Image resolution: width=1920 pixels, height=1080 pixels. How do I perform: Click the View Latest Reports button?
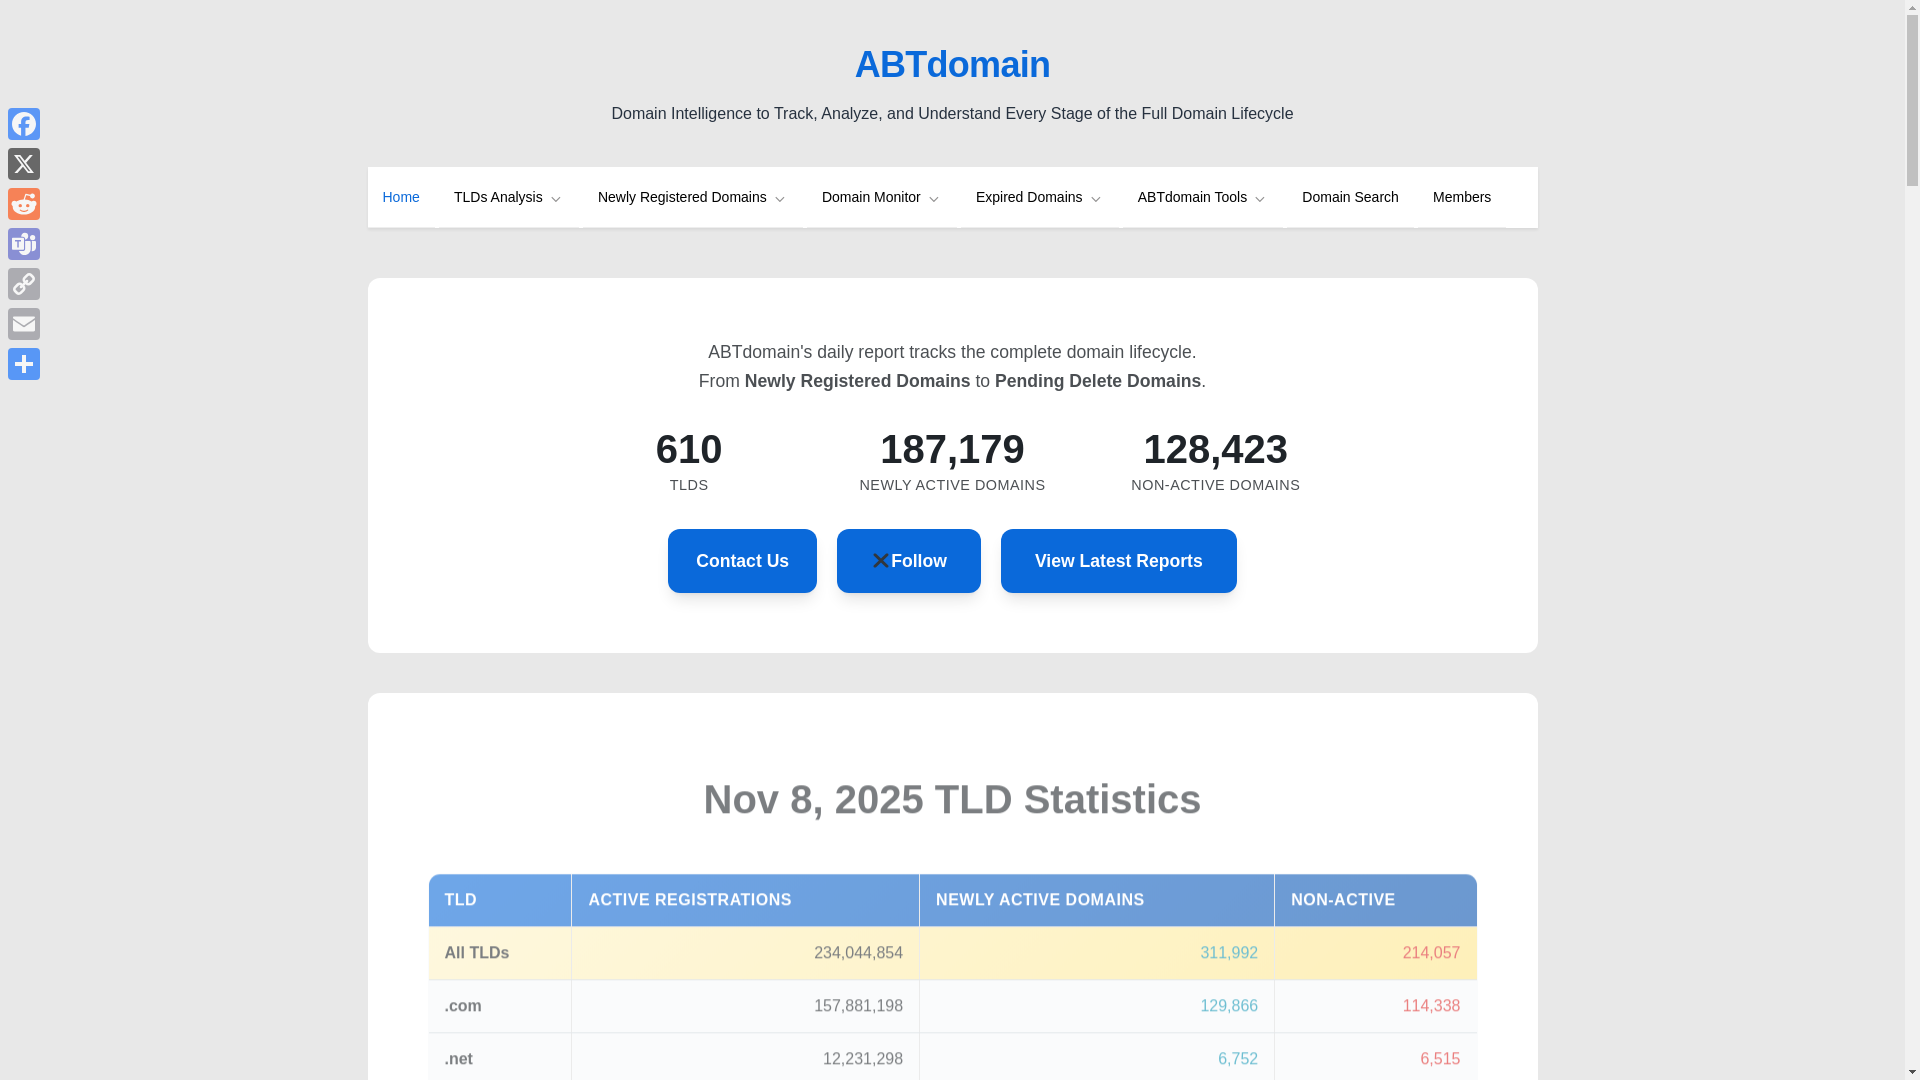click(x=1118, y=561)
